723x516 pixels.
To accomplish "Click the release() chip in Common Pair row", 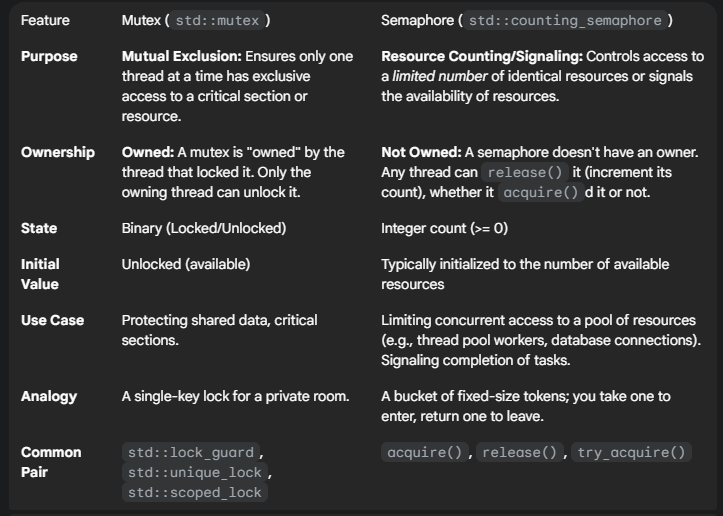I will click(x=521, y=452).
